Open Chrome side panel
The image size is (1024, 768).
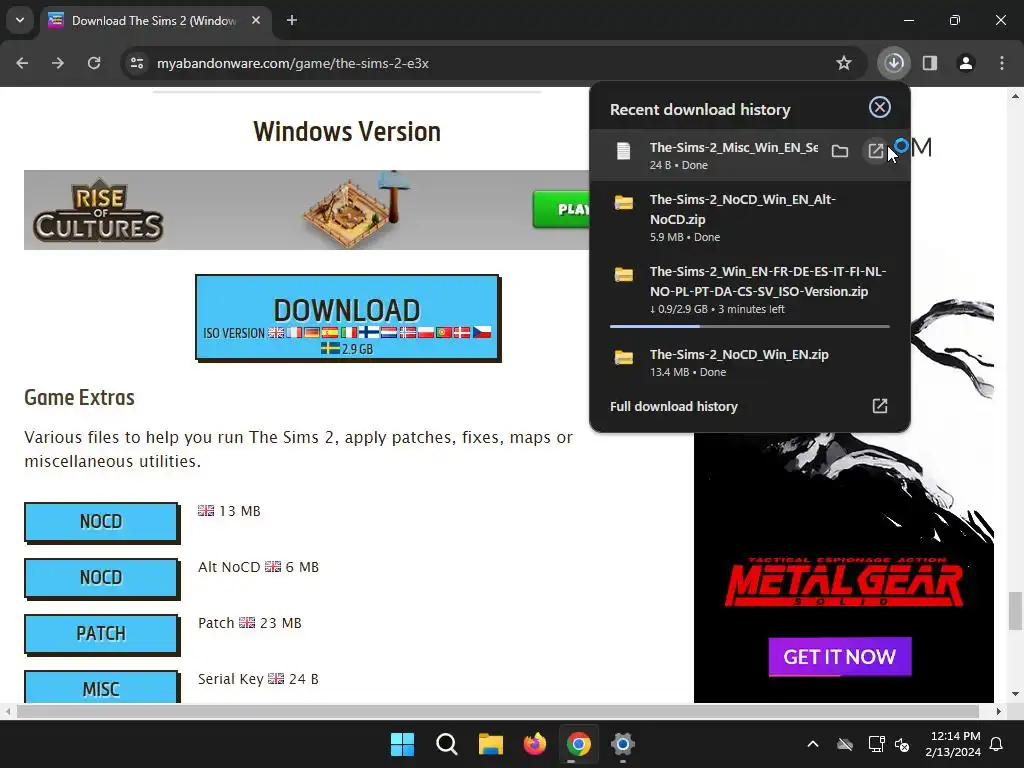coord(930,63)
